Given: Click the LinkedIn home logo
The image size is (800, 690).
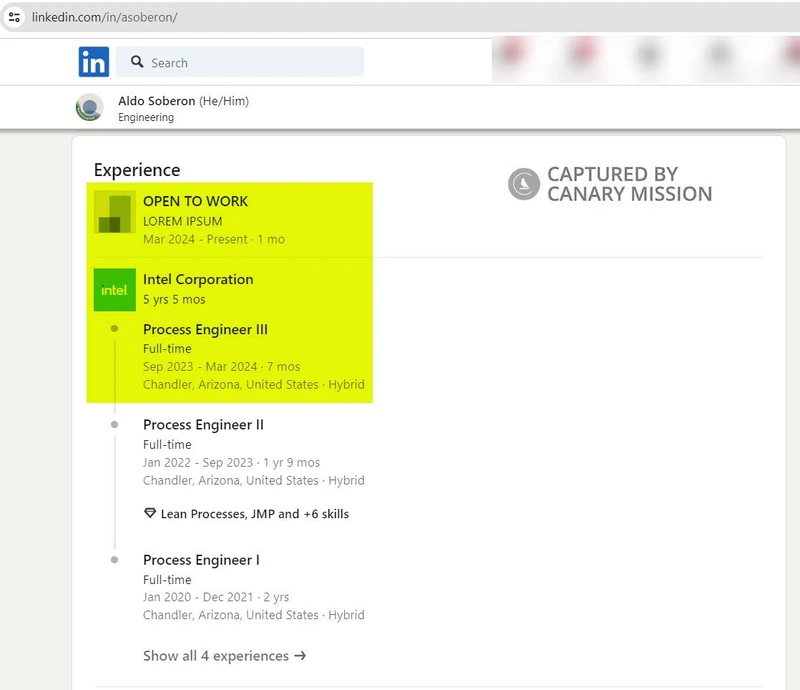Looking at the screenshot, I should coord(93,62).
